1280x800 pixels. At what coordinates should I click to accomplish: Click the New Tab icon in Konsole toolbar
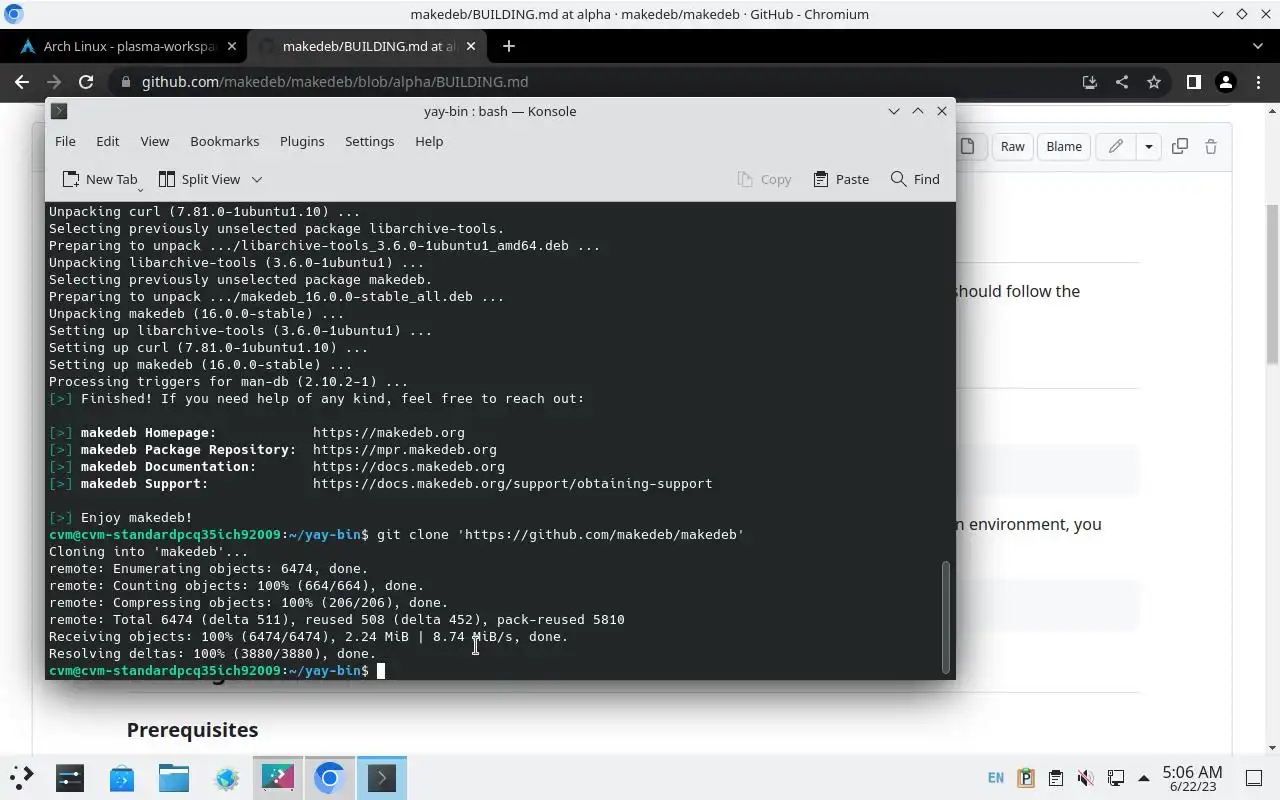click(71, 179)
